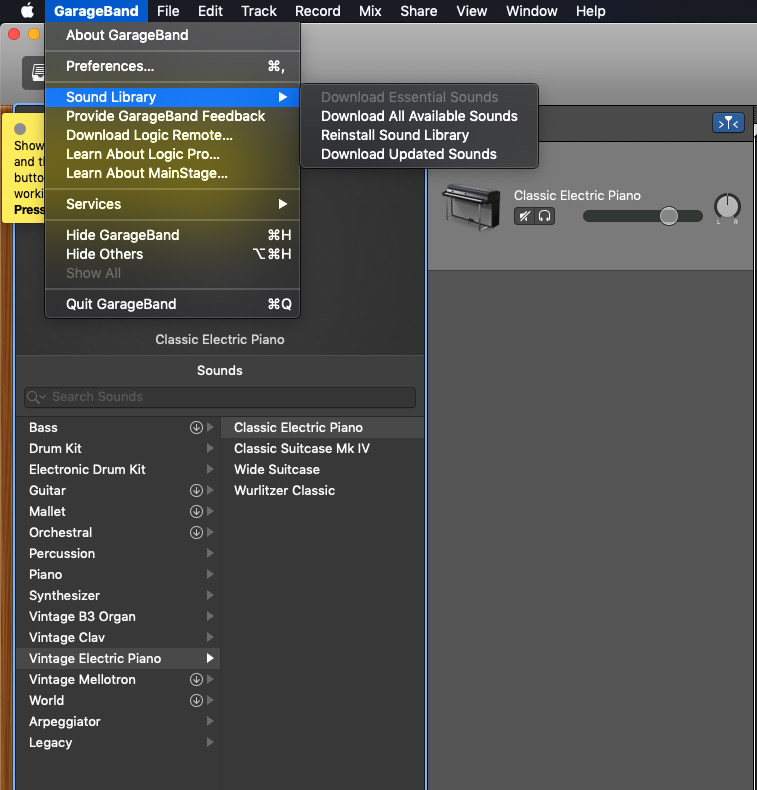Expand the Synthesizer category arrow
757x790 pixels.
pos(211,596)
